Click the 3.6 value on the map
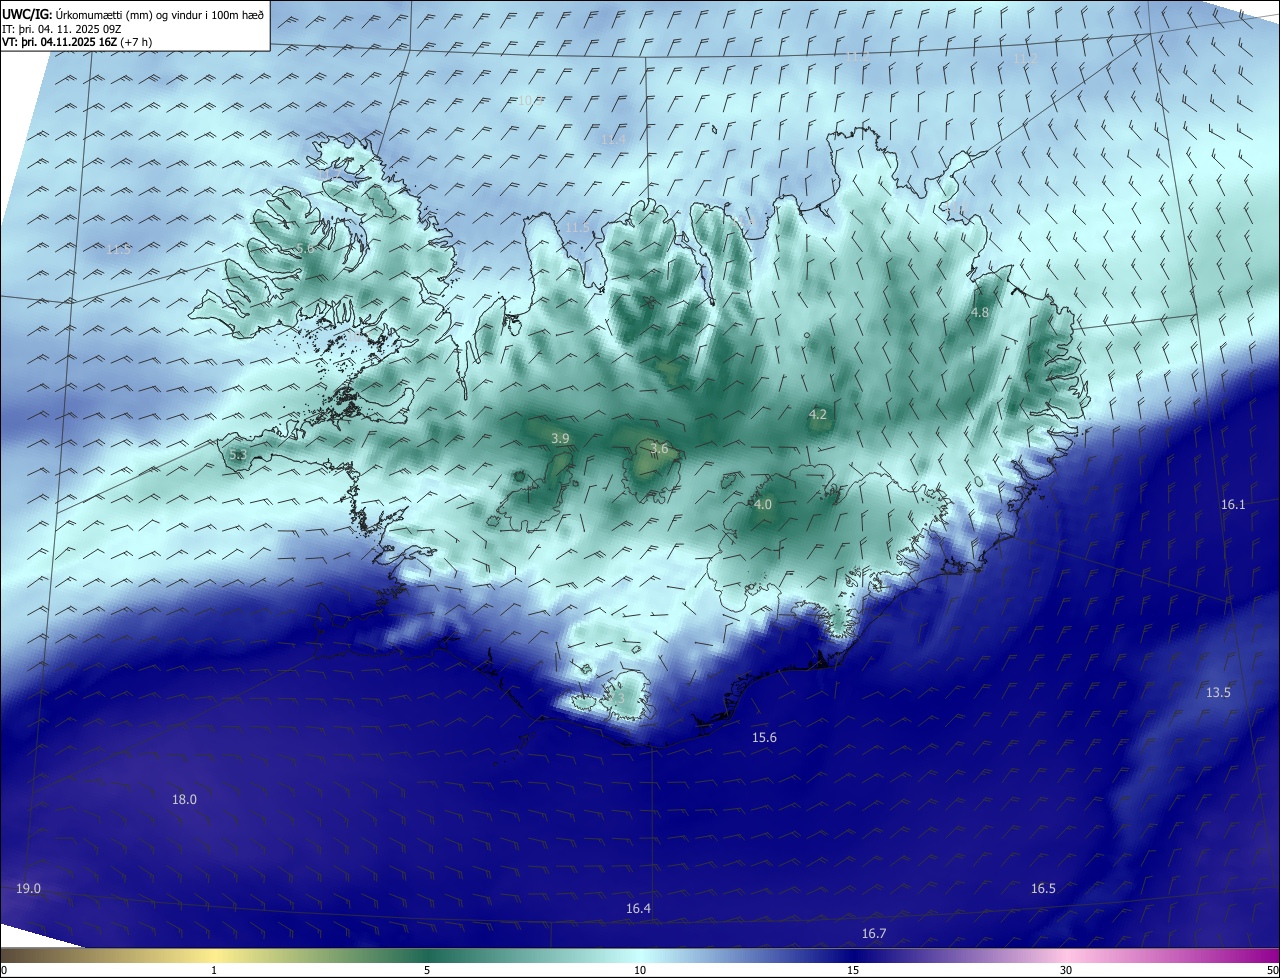1280x978 pixels. coord(659,448)
